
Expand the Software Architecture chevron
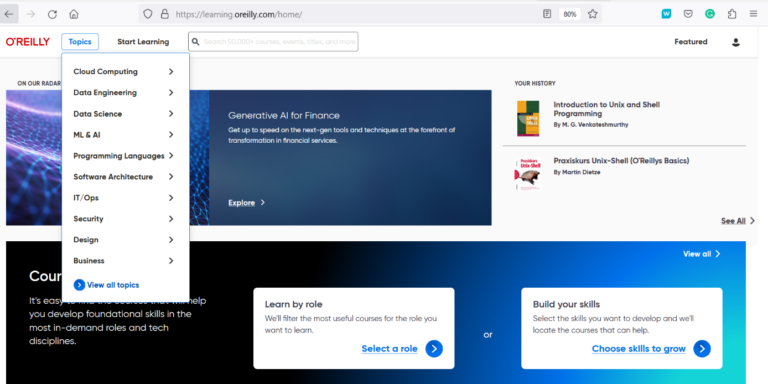(x=171, y=177)
